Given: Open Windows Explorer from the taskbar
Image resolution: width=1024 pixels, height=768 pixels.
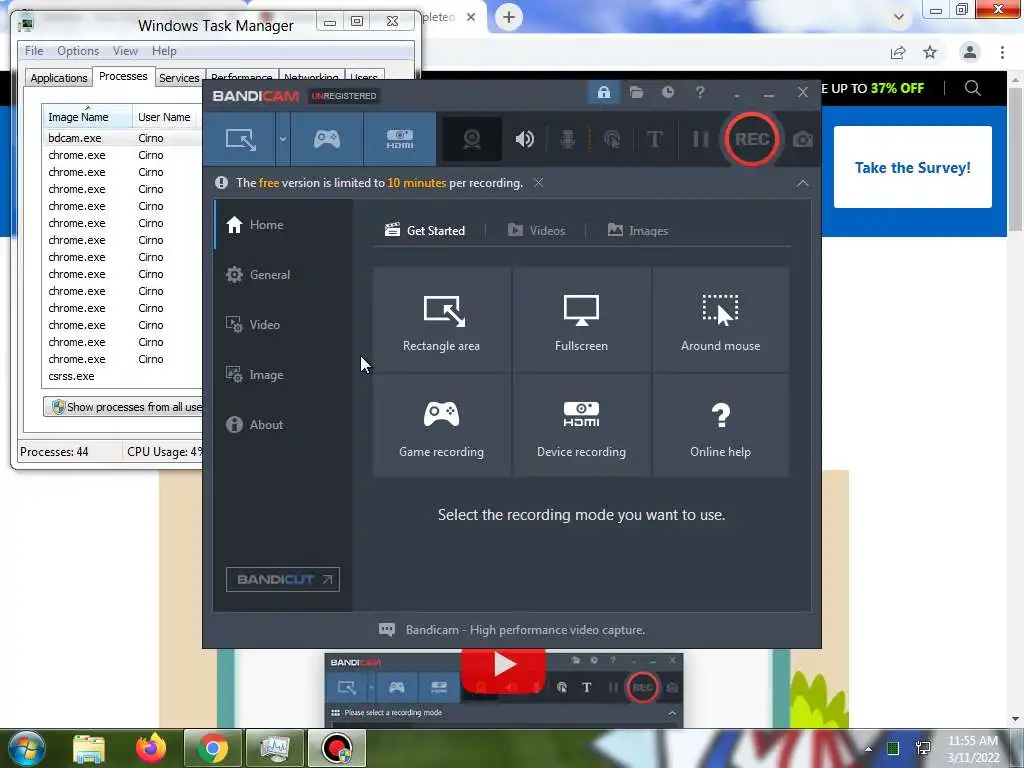Looking at the screenshot, I should click(89, 748).
